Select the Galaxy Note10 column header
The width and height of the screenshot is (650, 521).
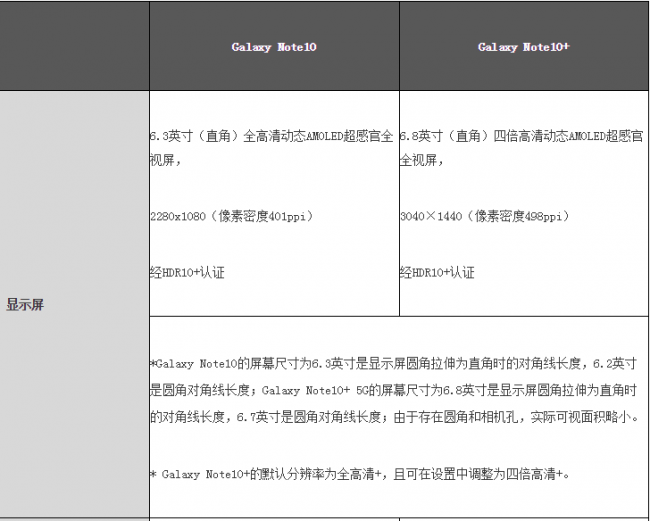point(274,47)
